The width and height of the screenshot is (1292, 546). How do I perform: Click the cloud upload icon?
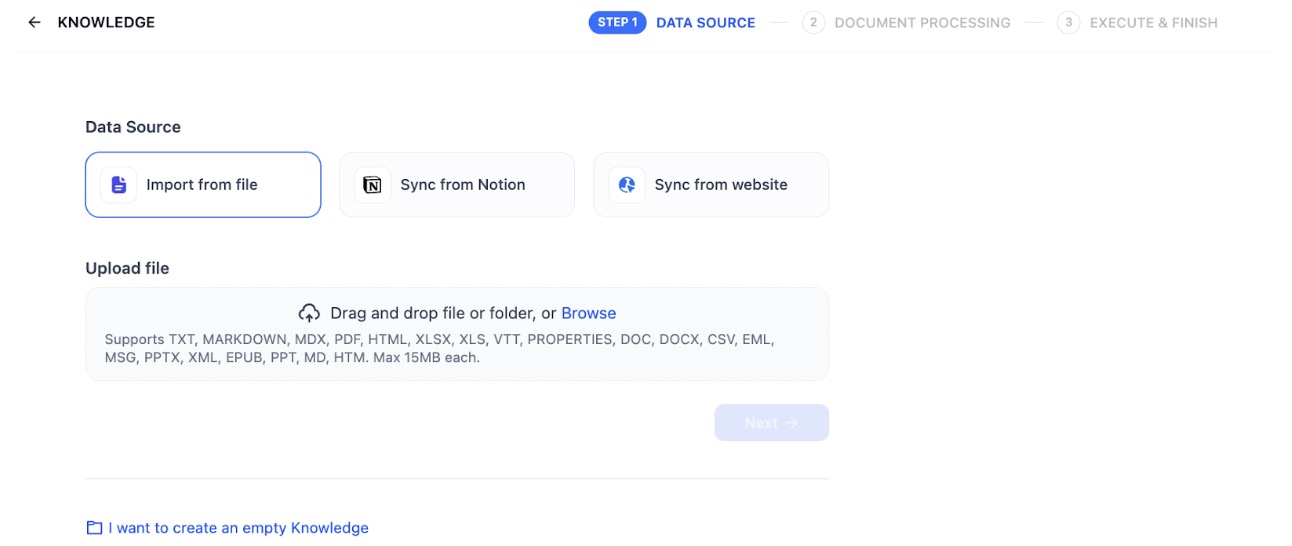point(309,313)
